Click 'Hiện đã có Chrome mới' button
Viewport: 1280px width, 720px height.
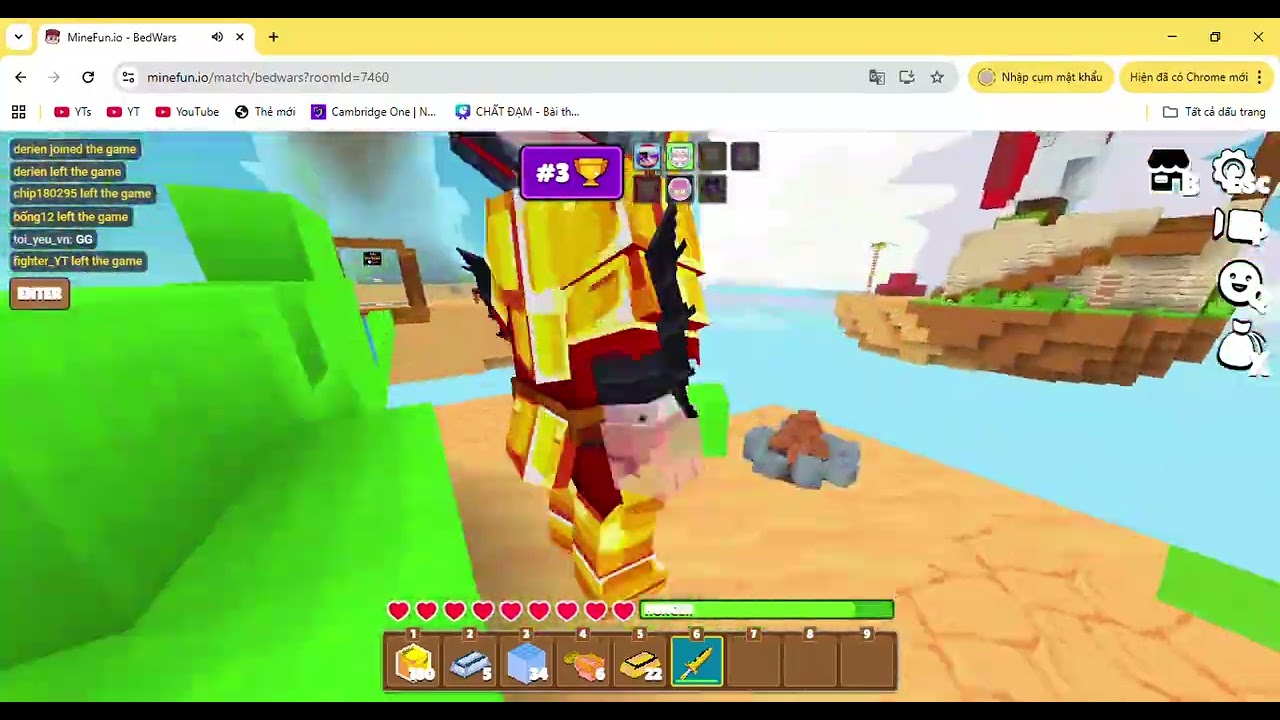coord(1188,77)
